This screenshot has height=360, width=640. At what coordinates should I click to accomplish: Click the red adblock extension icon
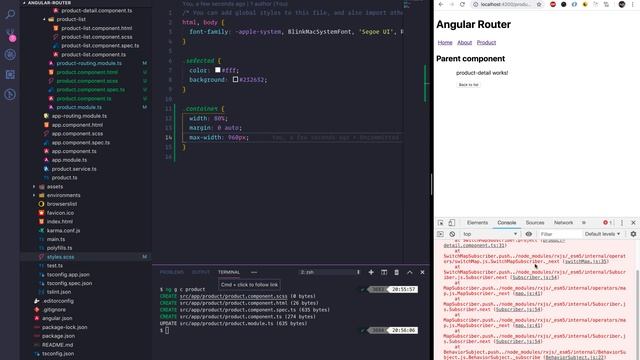pyautogui.click(x=553, y=4)
